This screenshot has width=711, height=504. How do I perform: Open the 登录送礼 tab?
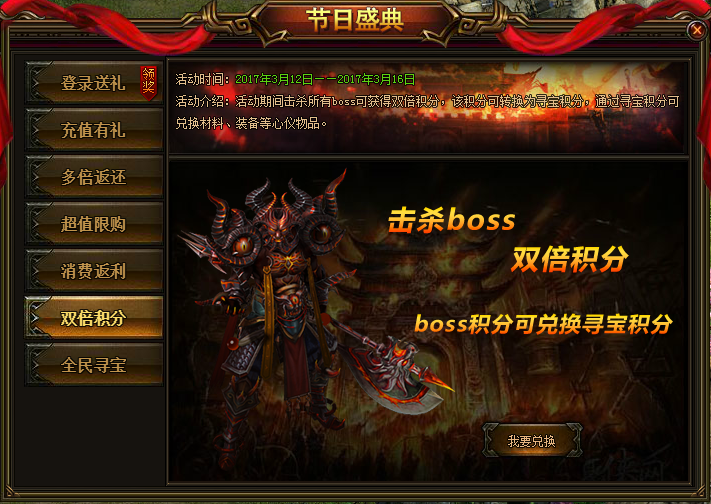(x=94, y=83)
